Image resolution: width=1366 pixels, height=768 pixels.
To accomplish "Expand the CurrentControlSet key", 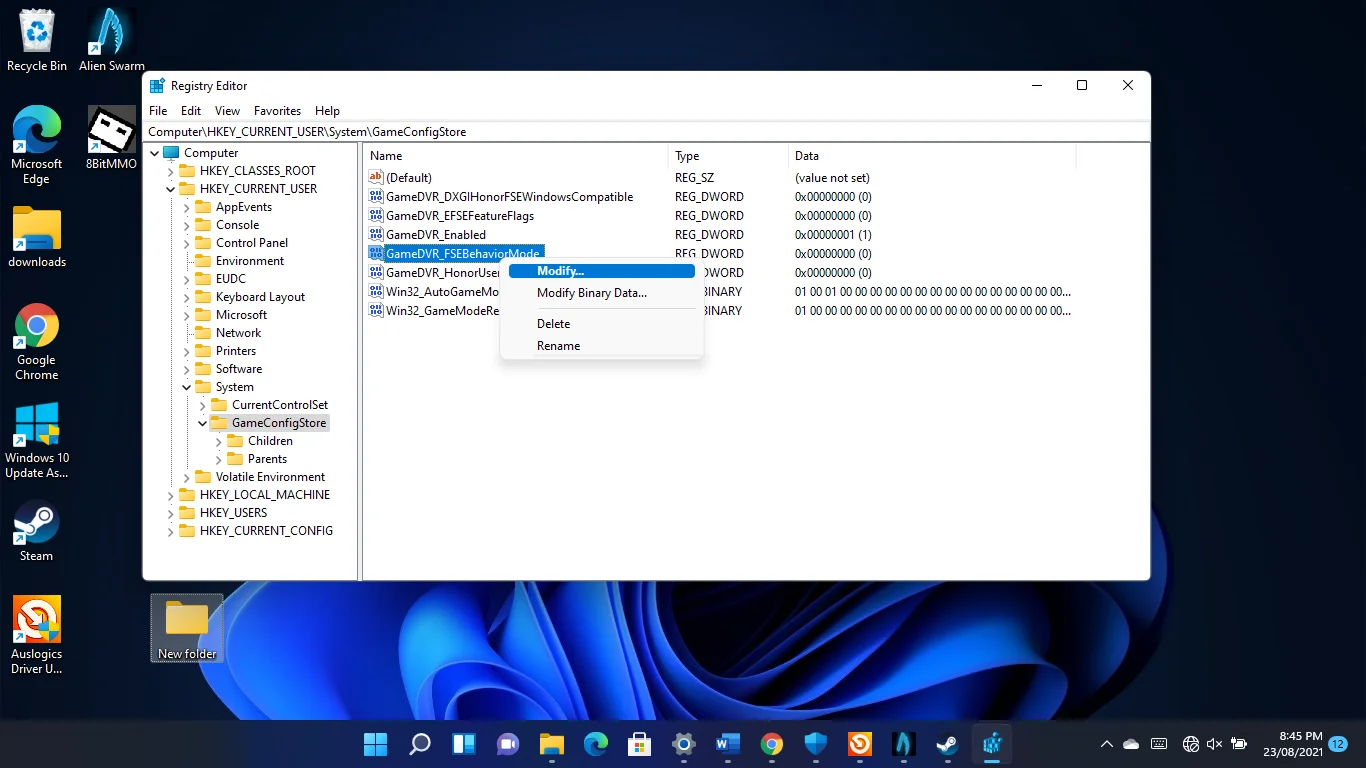I will [x=202, y=405].
